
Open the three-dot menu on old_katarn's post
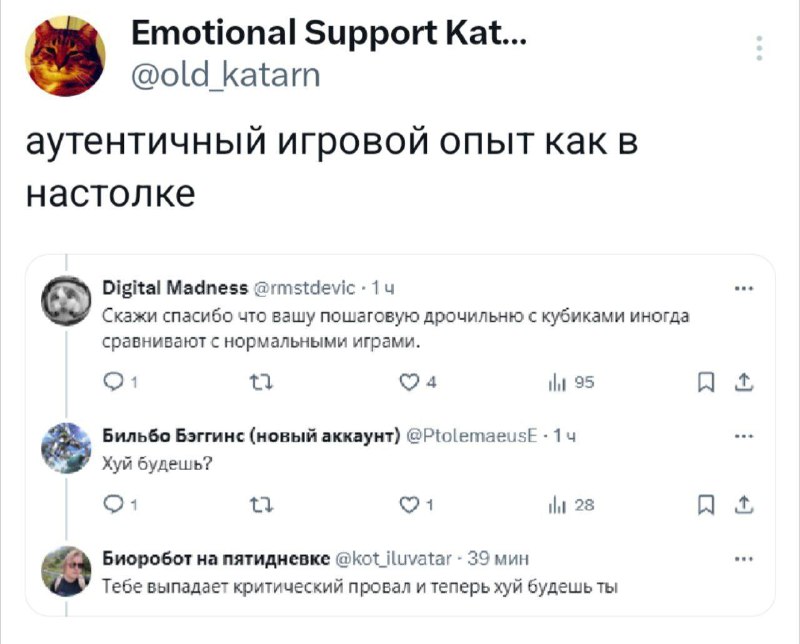760,48
